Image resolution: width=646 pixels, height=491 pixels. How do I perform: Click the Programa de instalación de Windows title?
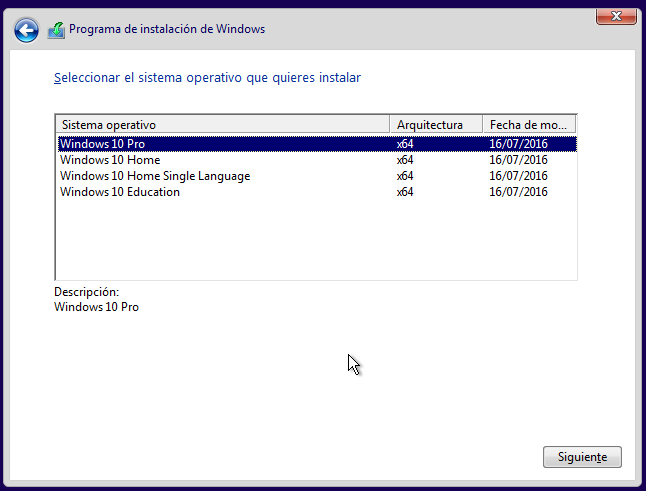167,29
